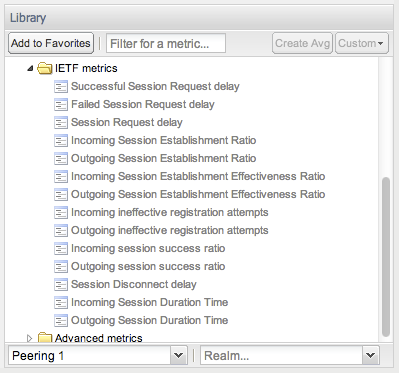Click the Add to Favorites button
The height and width of the screenshot is (373, 399).
pyautogui.click(x=51, y=43)
